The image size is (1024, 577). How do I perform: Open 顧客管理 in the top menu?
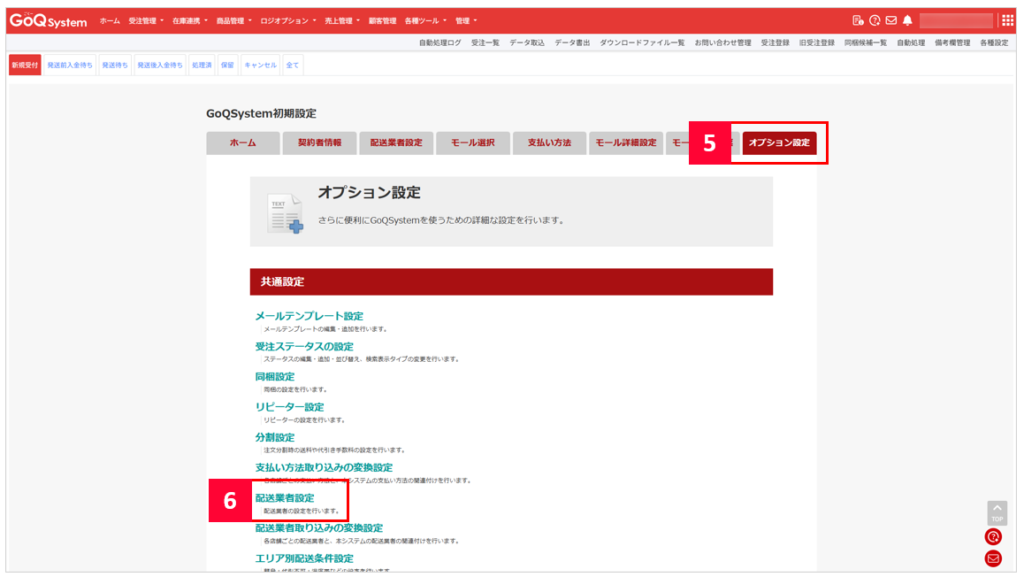click(382, 21)
